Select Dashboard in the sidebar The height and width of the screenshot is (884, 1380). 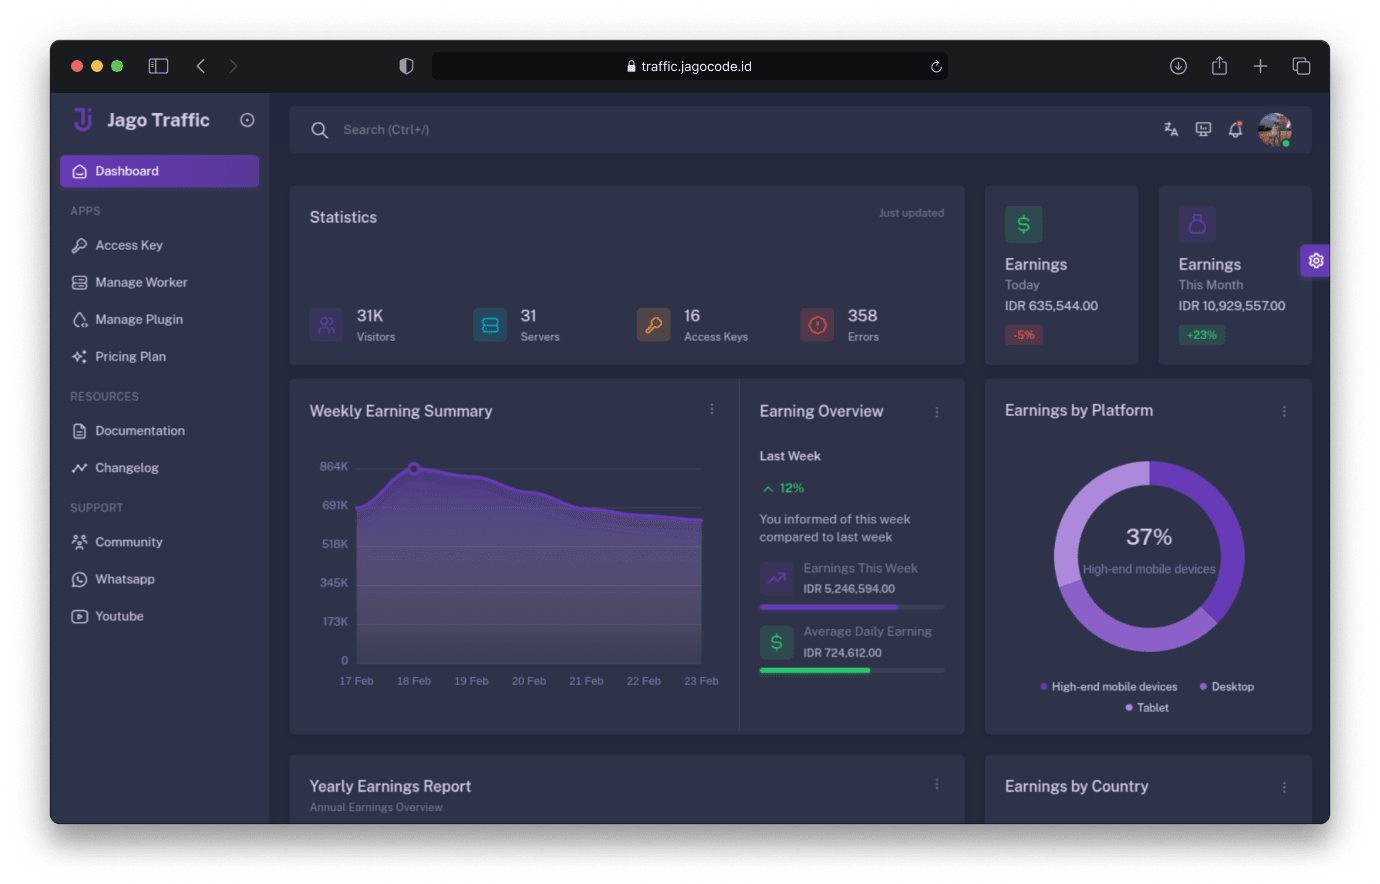pos(159,171)
